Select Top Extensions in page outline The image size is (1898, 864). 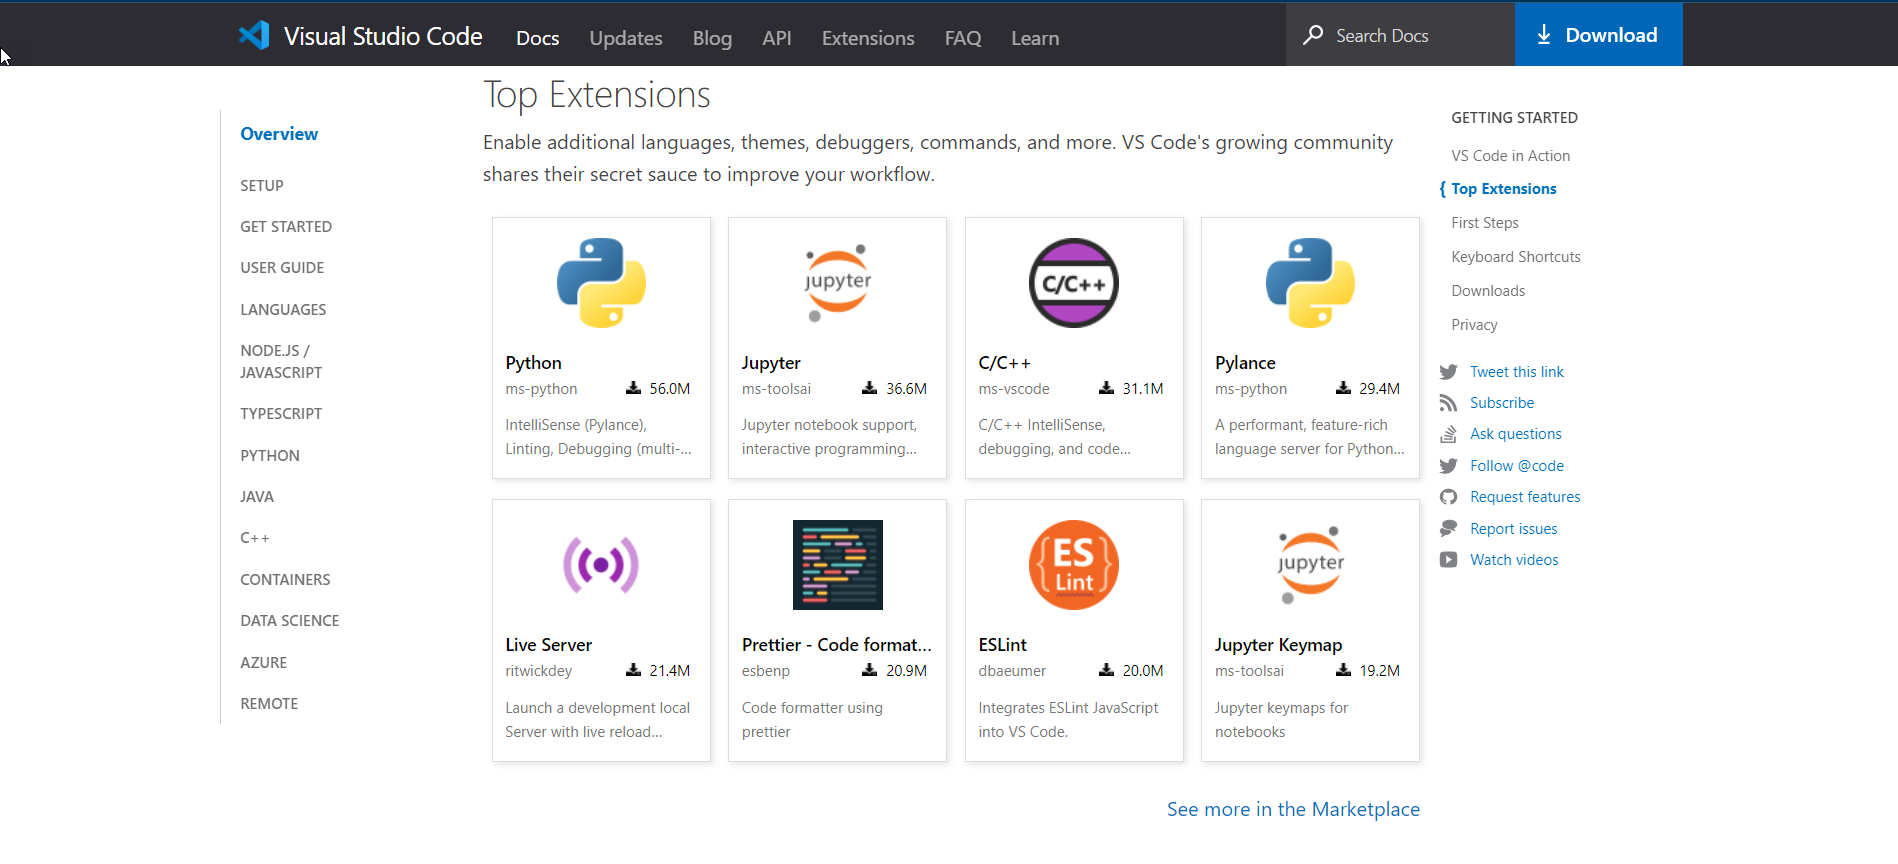(1504, 188)
